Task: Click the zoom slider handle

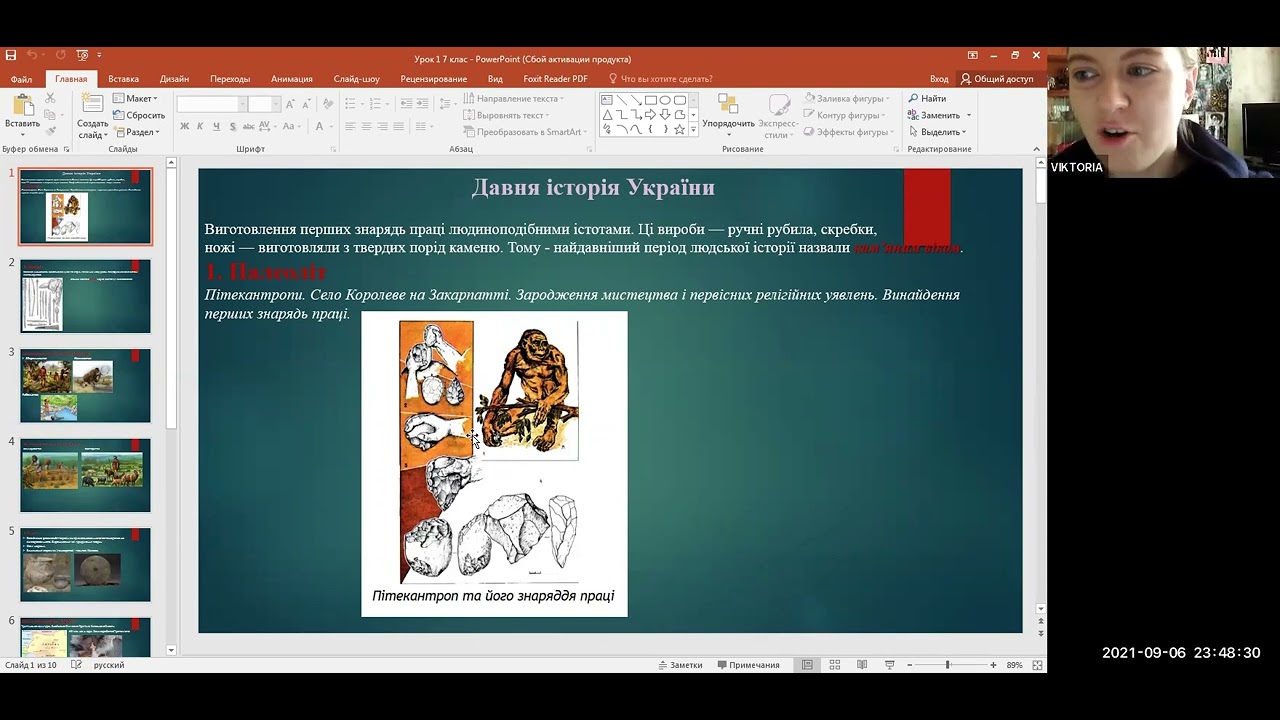Action: point(947,665)
